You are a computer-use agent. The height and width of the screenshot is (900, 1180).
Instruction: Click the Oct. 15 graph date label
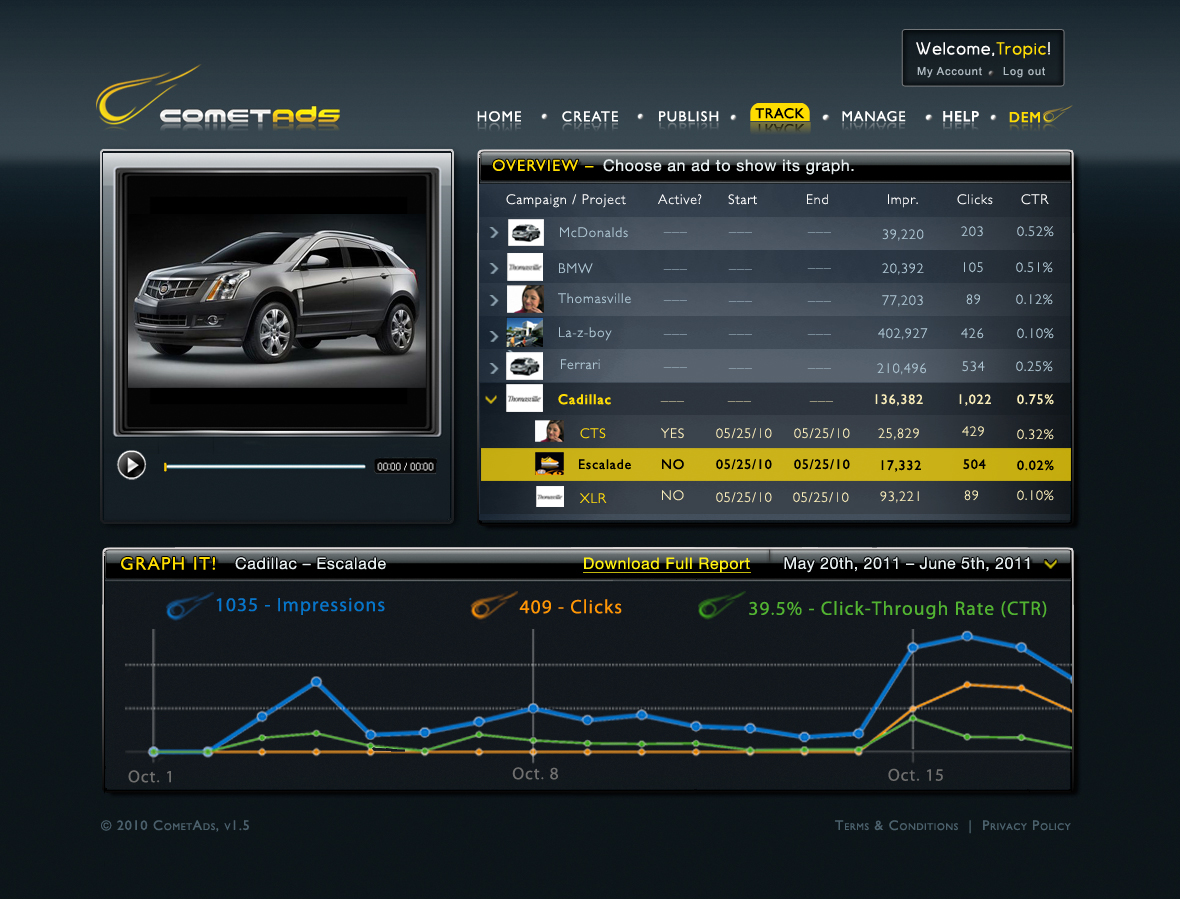[915, 775]
